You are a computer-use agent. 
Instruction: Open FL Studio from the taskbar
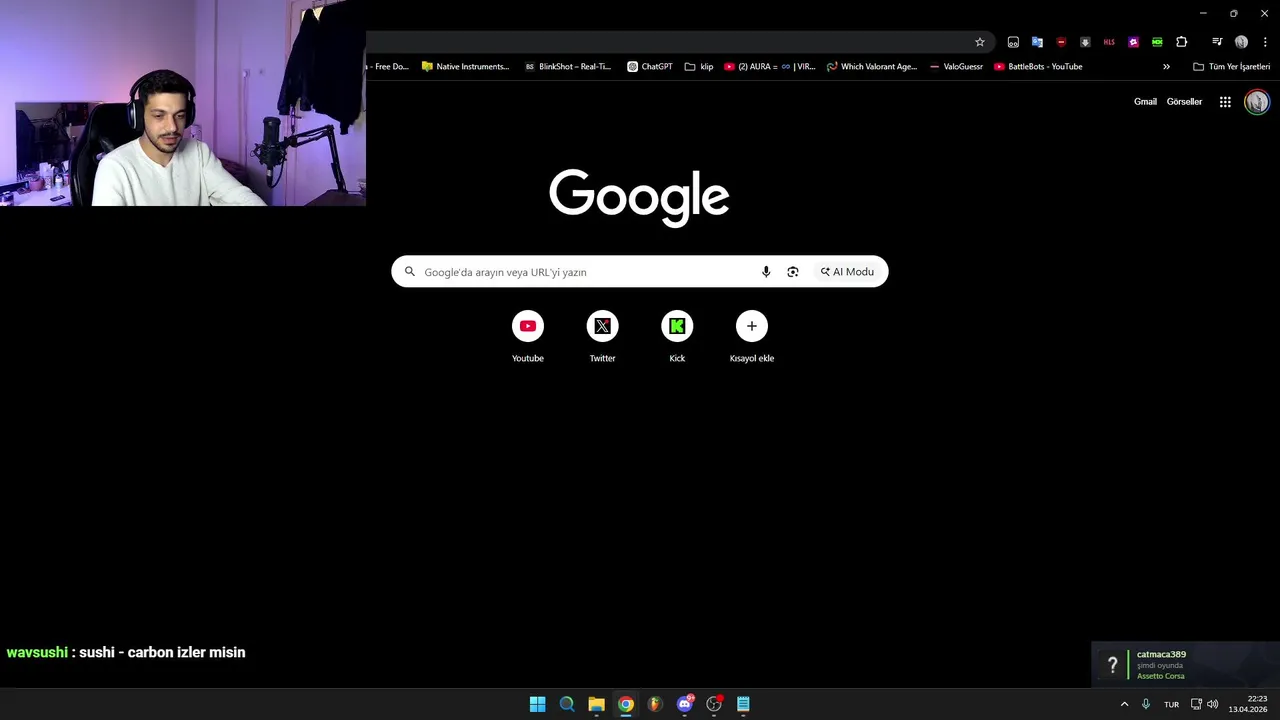655,704
